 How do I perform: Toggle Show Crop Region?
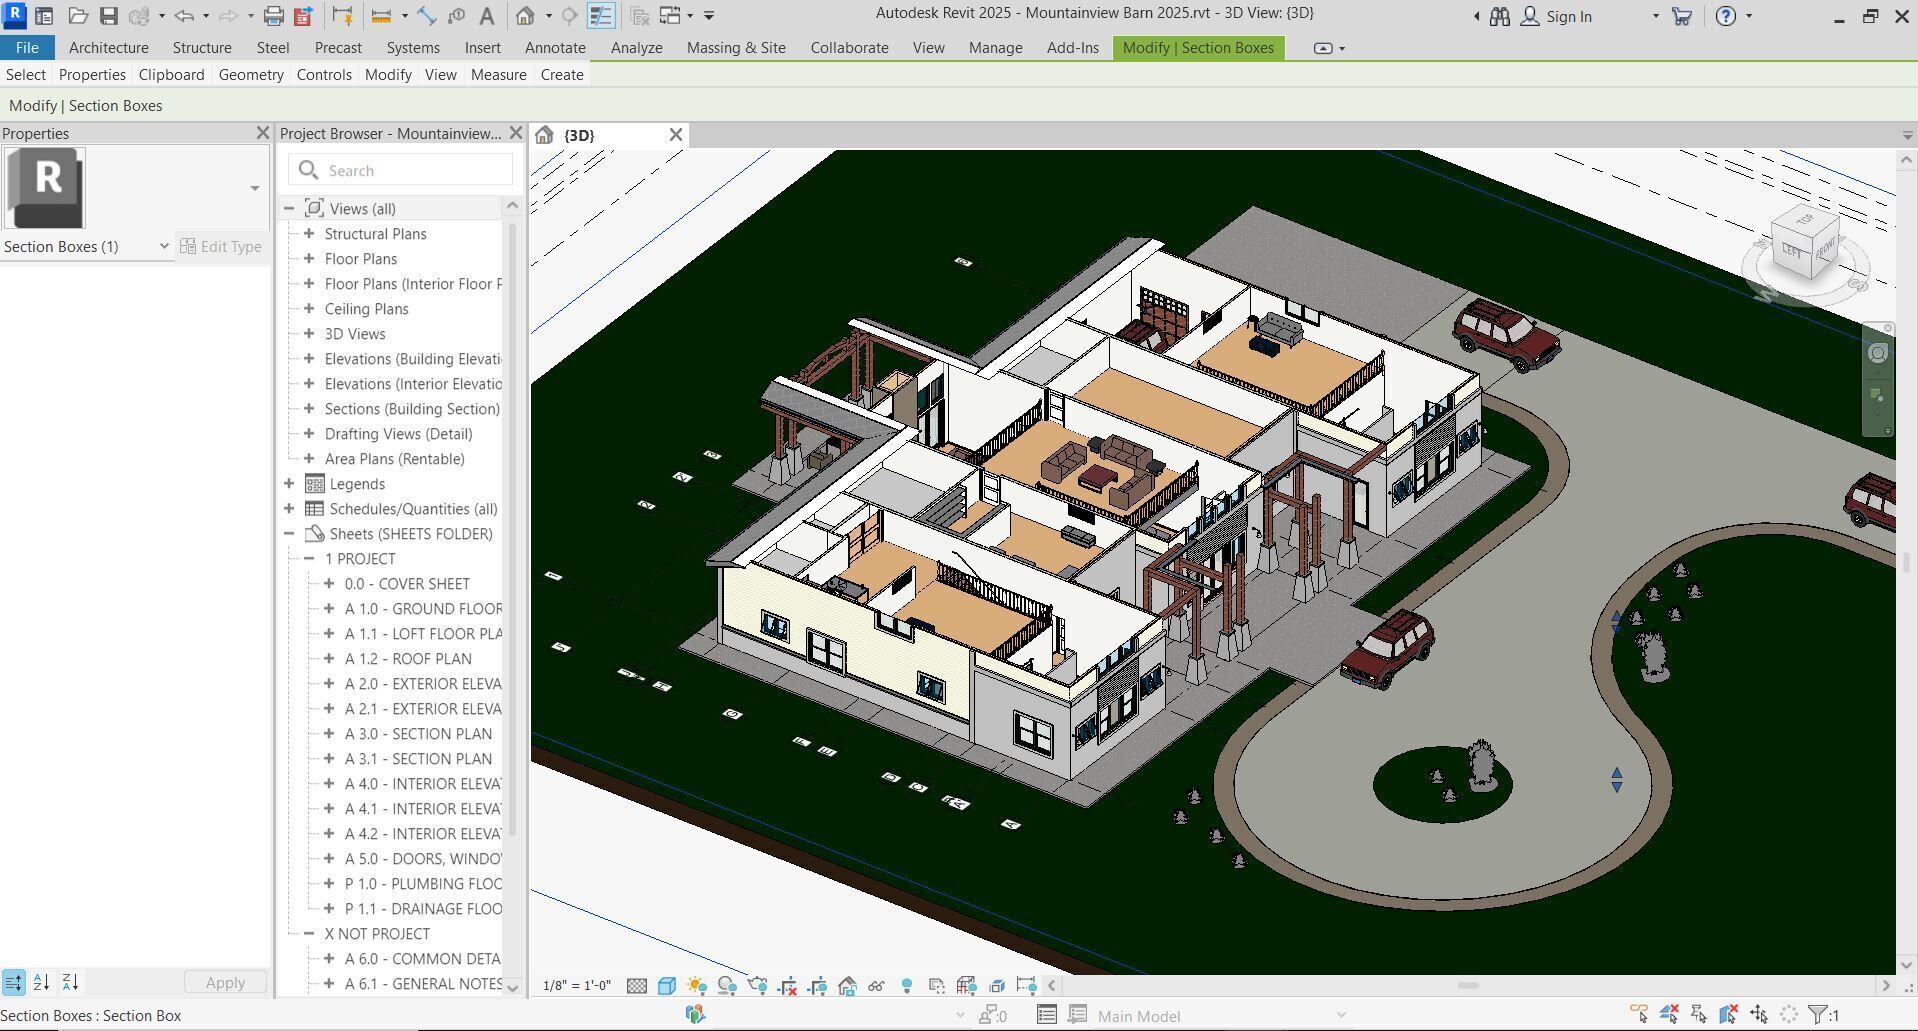tap(817, 986)
